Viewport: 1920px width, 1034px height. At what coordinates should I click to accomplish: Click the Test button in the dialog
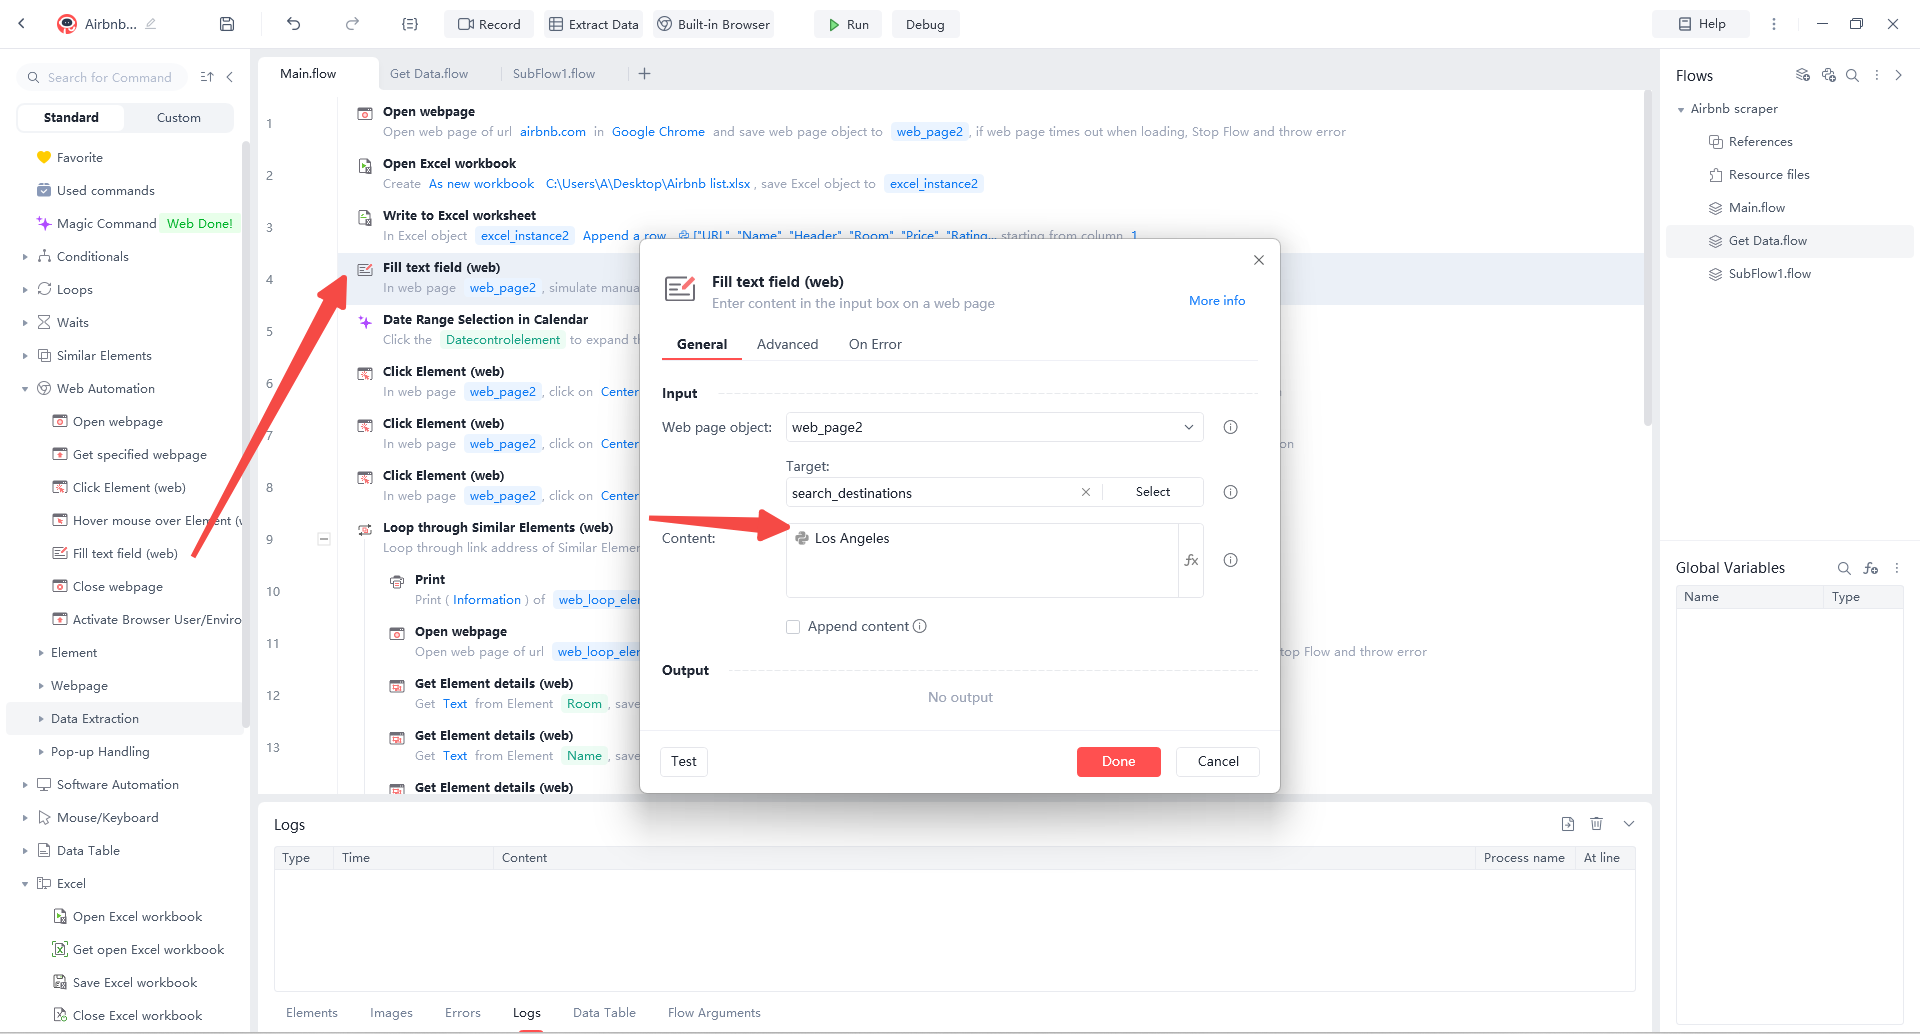point(683,761)
